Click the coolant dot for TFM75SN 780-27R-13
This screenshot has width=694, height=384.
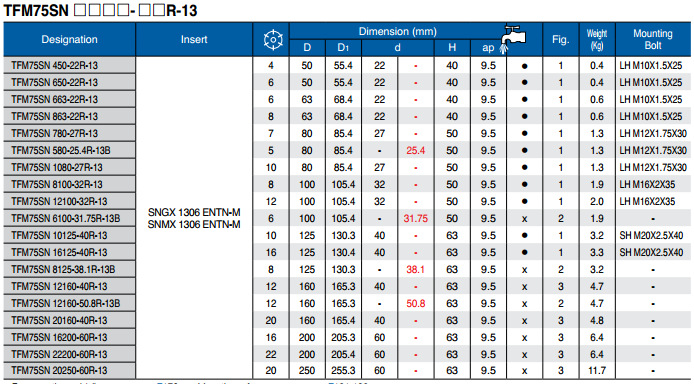coord(524,134)
